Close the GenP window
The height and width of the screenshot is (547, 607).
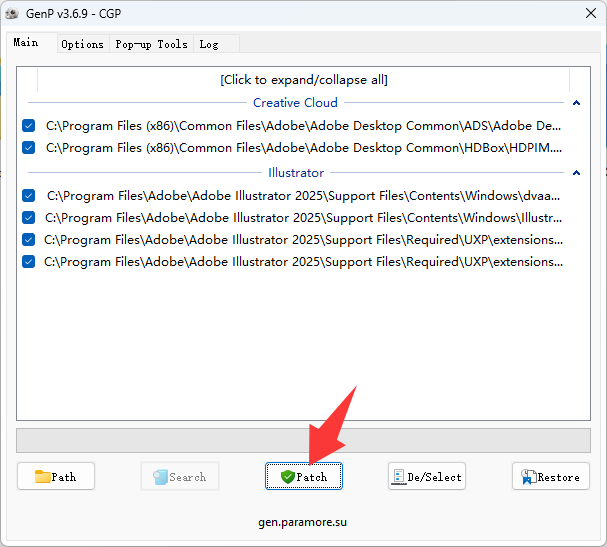[x=591, y=13]
